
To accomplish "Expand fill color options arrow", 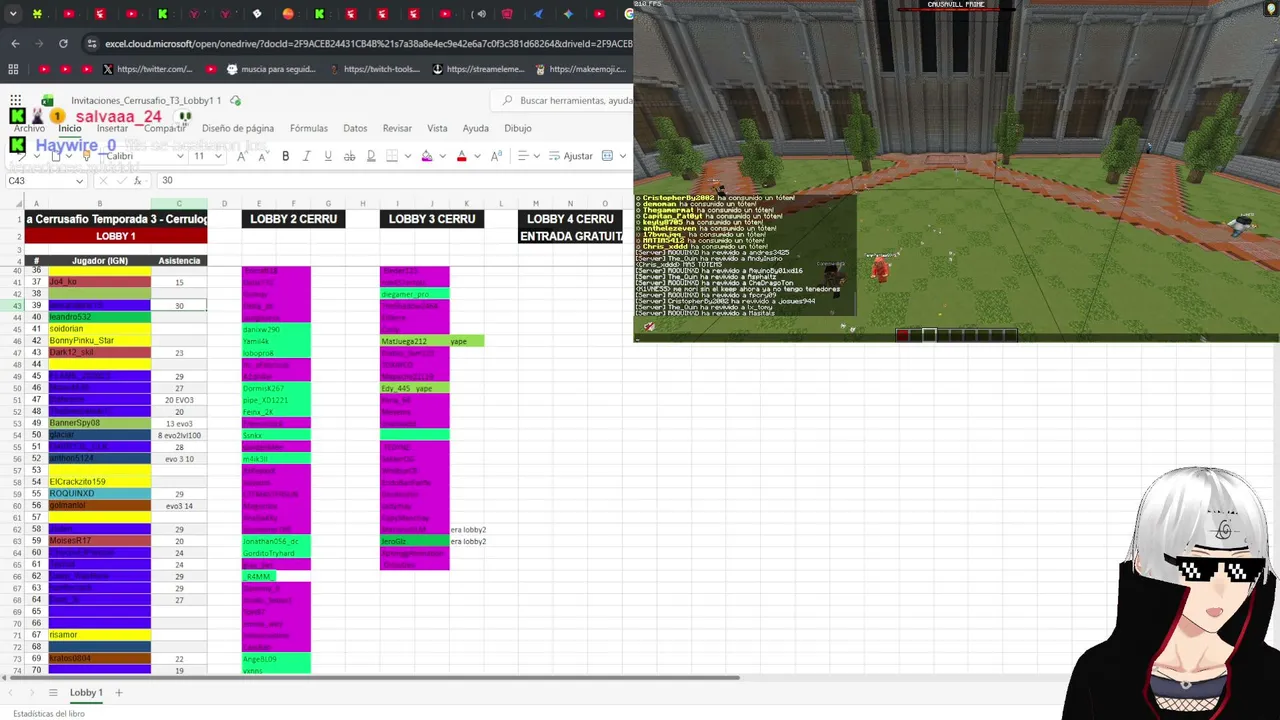I will [442, 156].
